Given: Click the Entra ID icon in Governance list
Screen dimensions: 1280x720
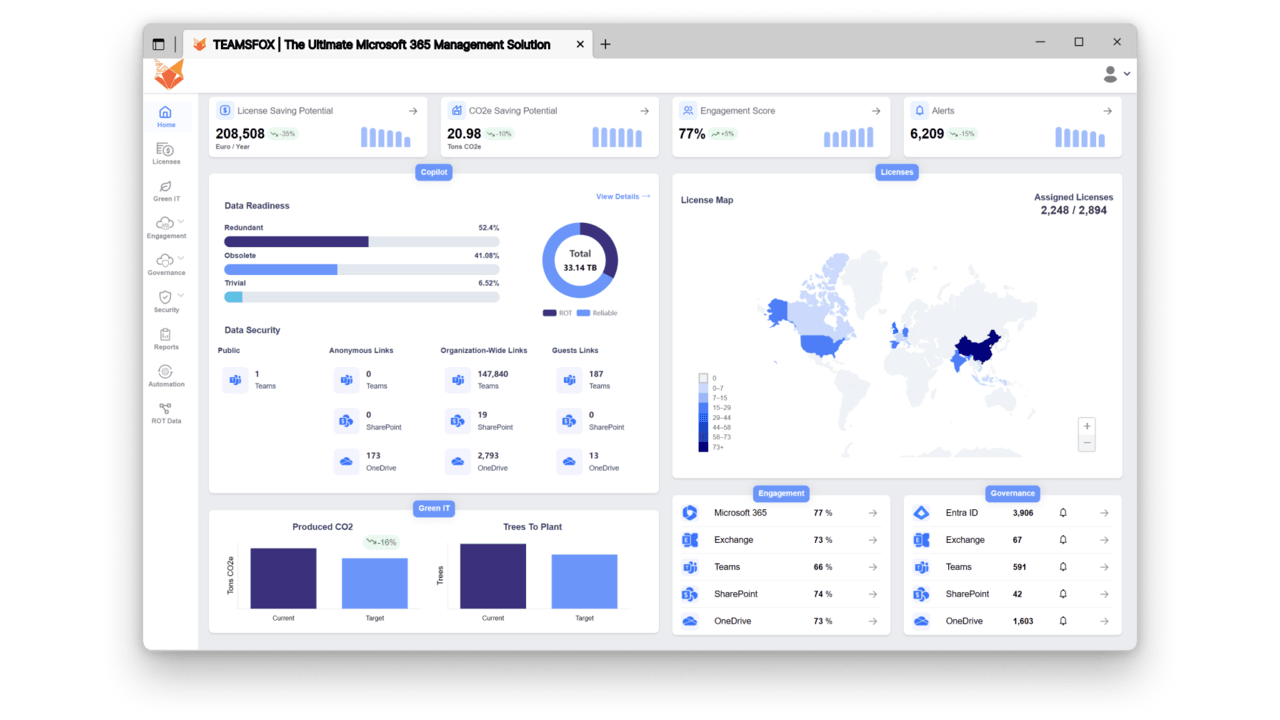Looking at the screenshot, I should click(x=921, y=513).
